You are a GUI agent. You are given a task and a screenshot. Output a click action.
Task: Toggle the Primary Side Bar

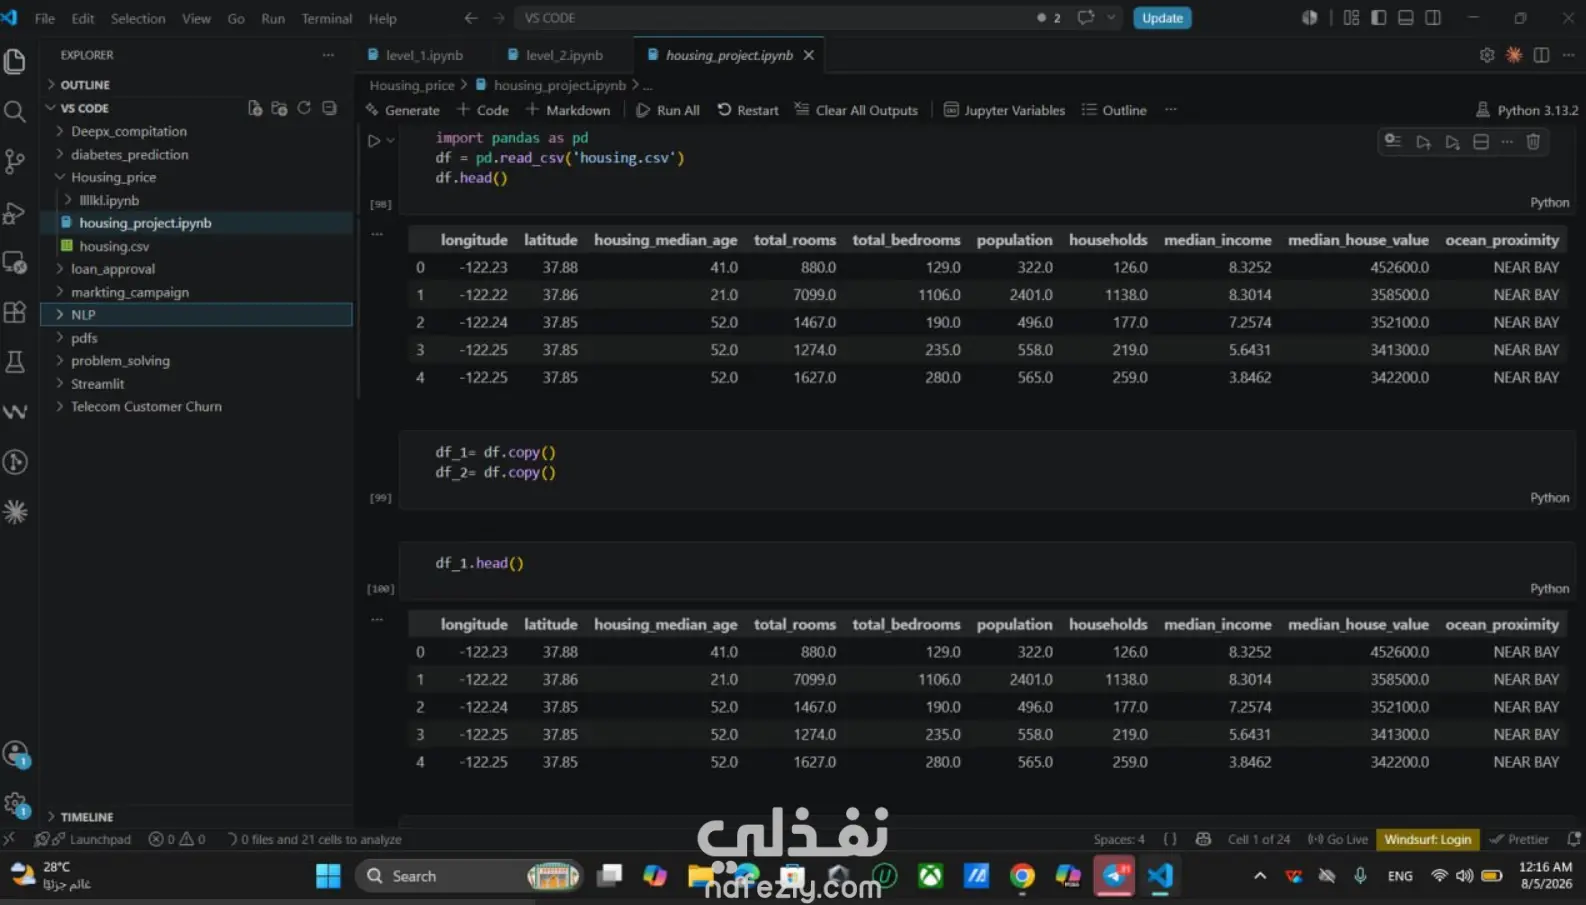(1379, 18)
